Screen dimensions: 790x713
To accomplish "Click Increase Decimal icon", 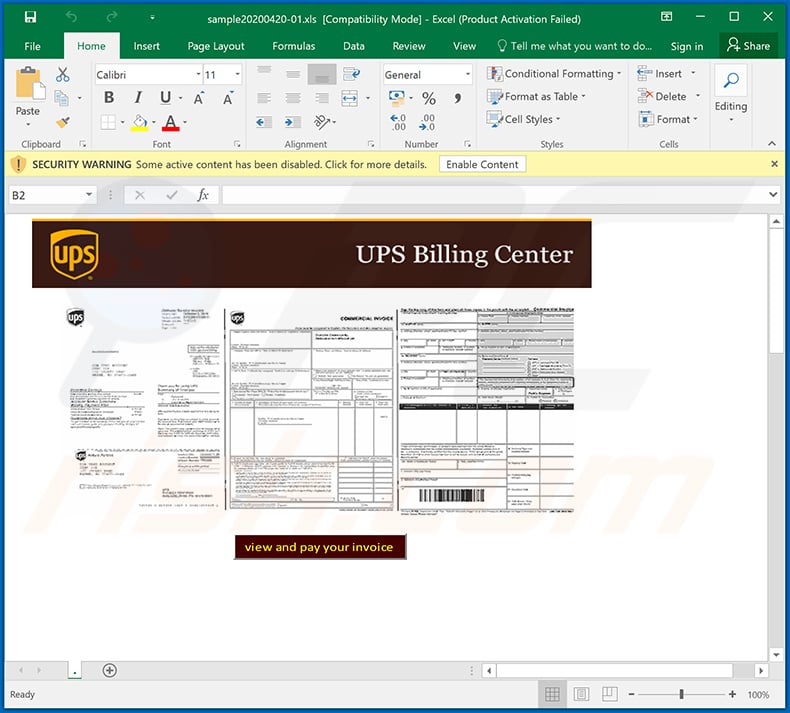I will coord(398,122).
